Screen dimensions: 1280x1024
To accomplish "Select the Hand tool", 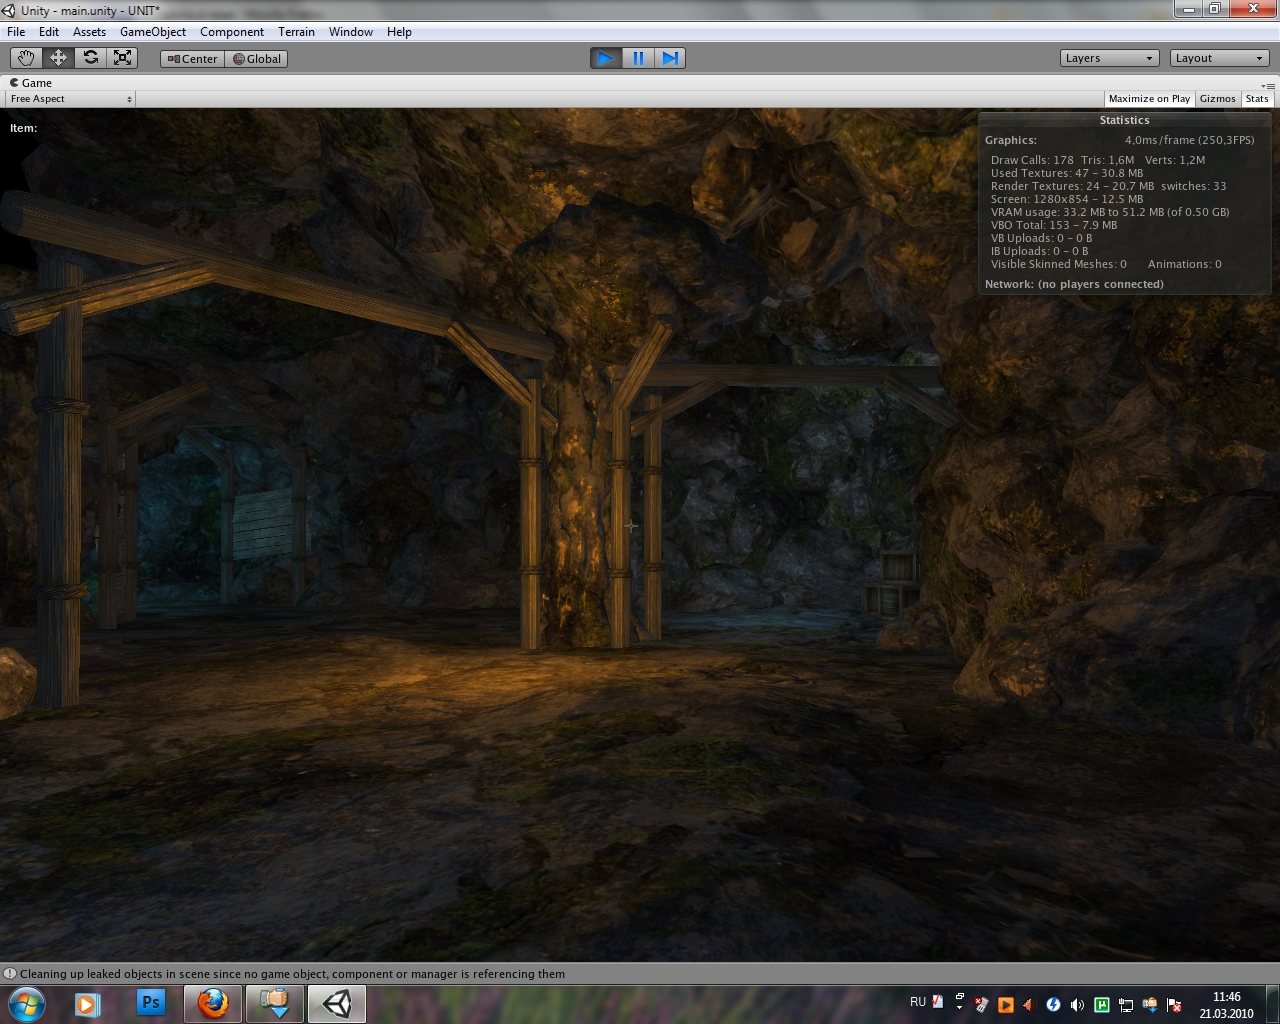I will 25,58.
